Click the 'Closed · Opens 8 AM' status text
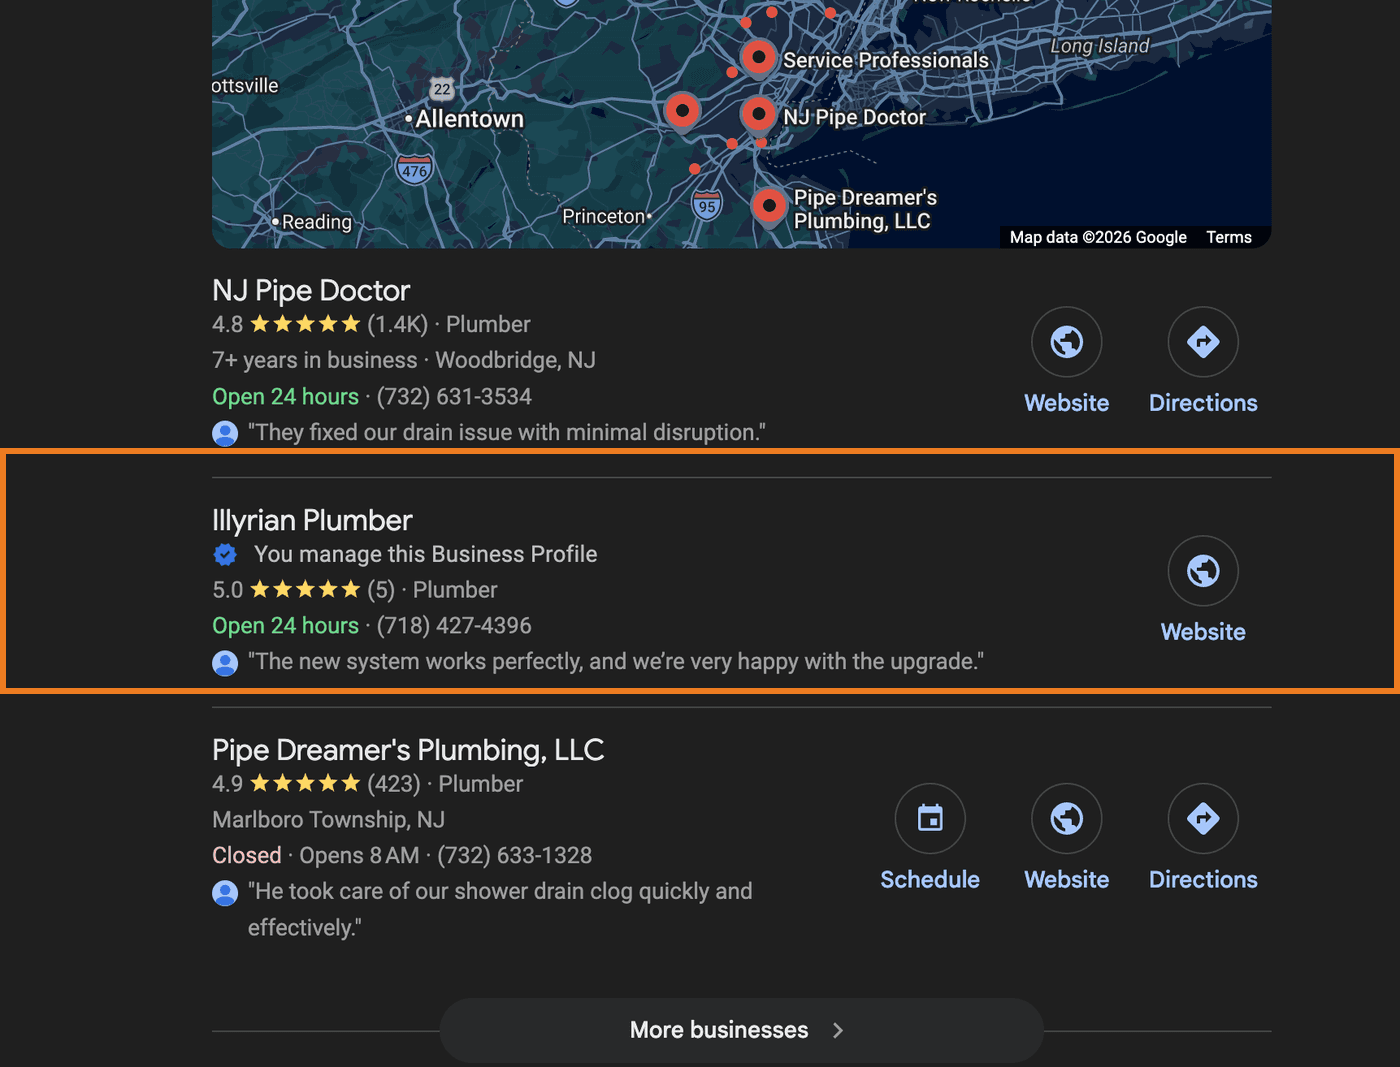Screen dimensions: 1400x1067 pyautogui.click(x=316, y=856)
